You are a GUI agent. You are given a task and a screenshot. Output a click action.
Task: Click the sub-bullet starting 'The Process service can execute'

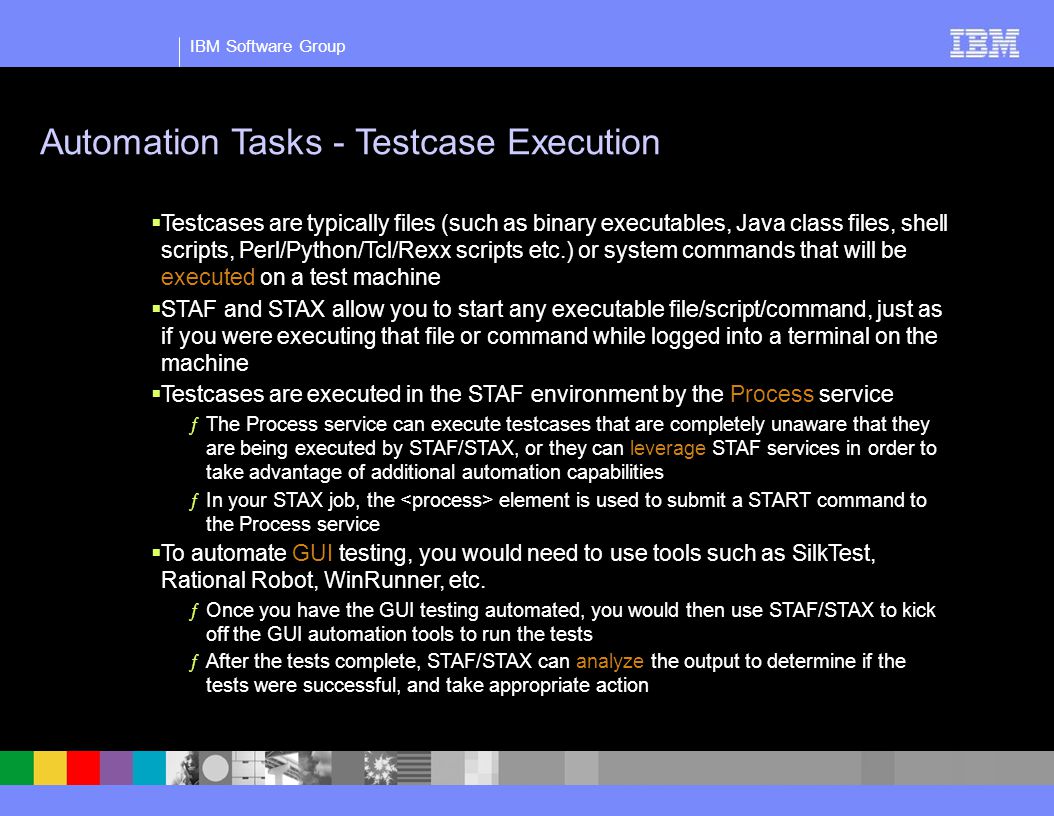pyautogui.click(x=563, y=448)
